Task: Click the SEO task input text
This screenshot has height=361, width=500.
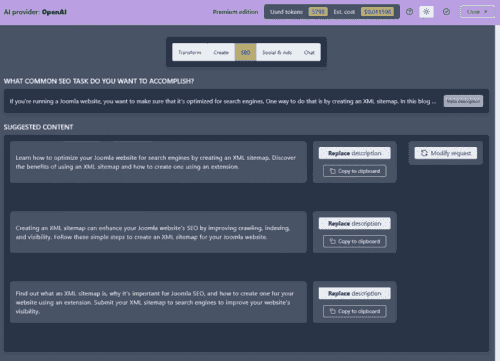Action: tap(223, 101)
